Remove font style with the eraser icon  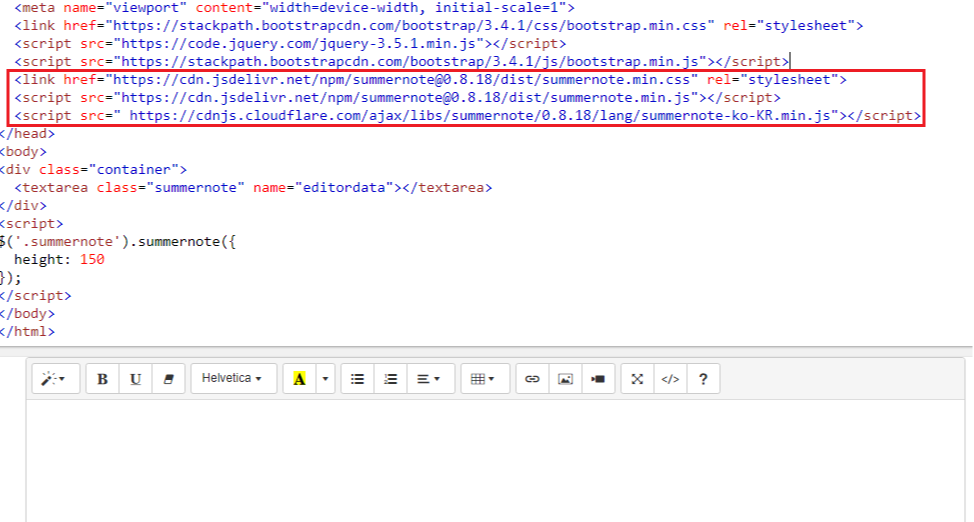point(168,378)
